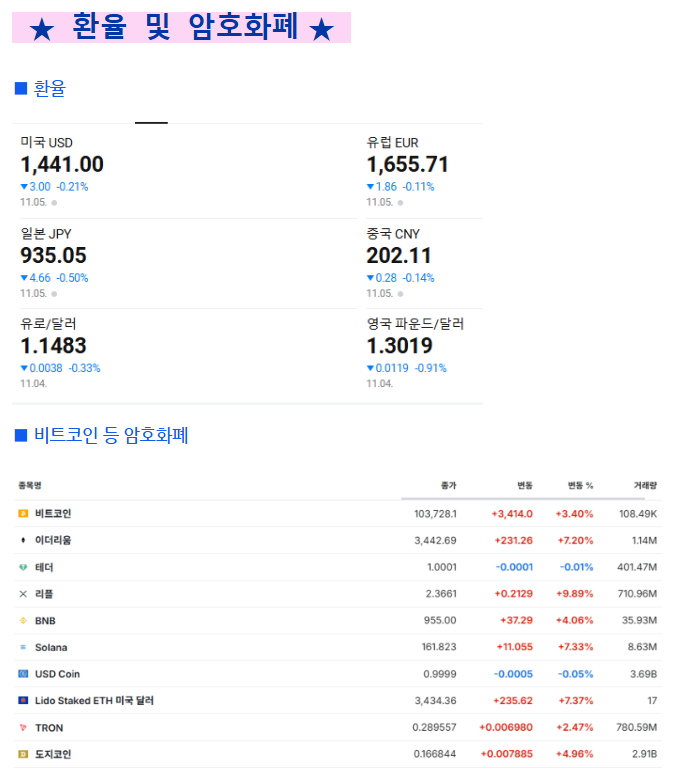The width and height of the screenshot is (677, 778).
Task: Open the 유로/달러 rate entry
Action: pos(54,346)
